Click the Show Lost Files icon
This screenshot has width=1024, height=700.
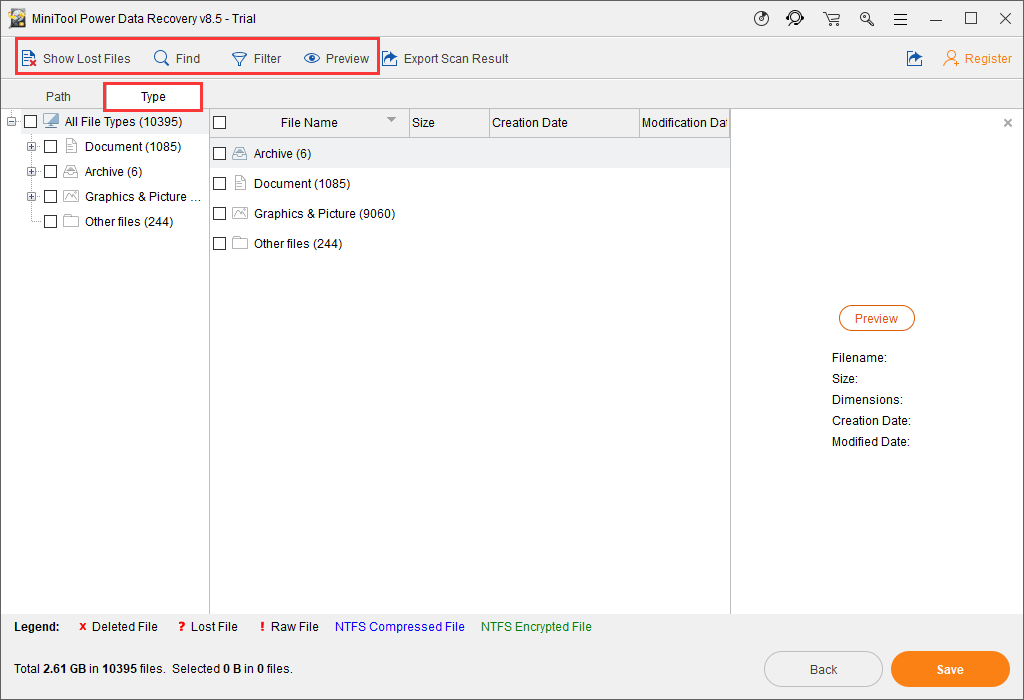click(x=29, y=59)
